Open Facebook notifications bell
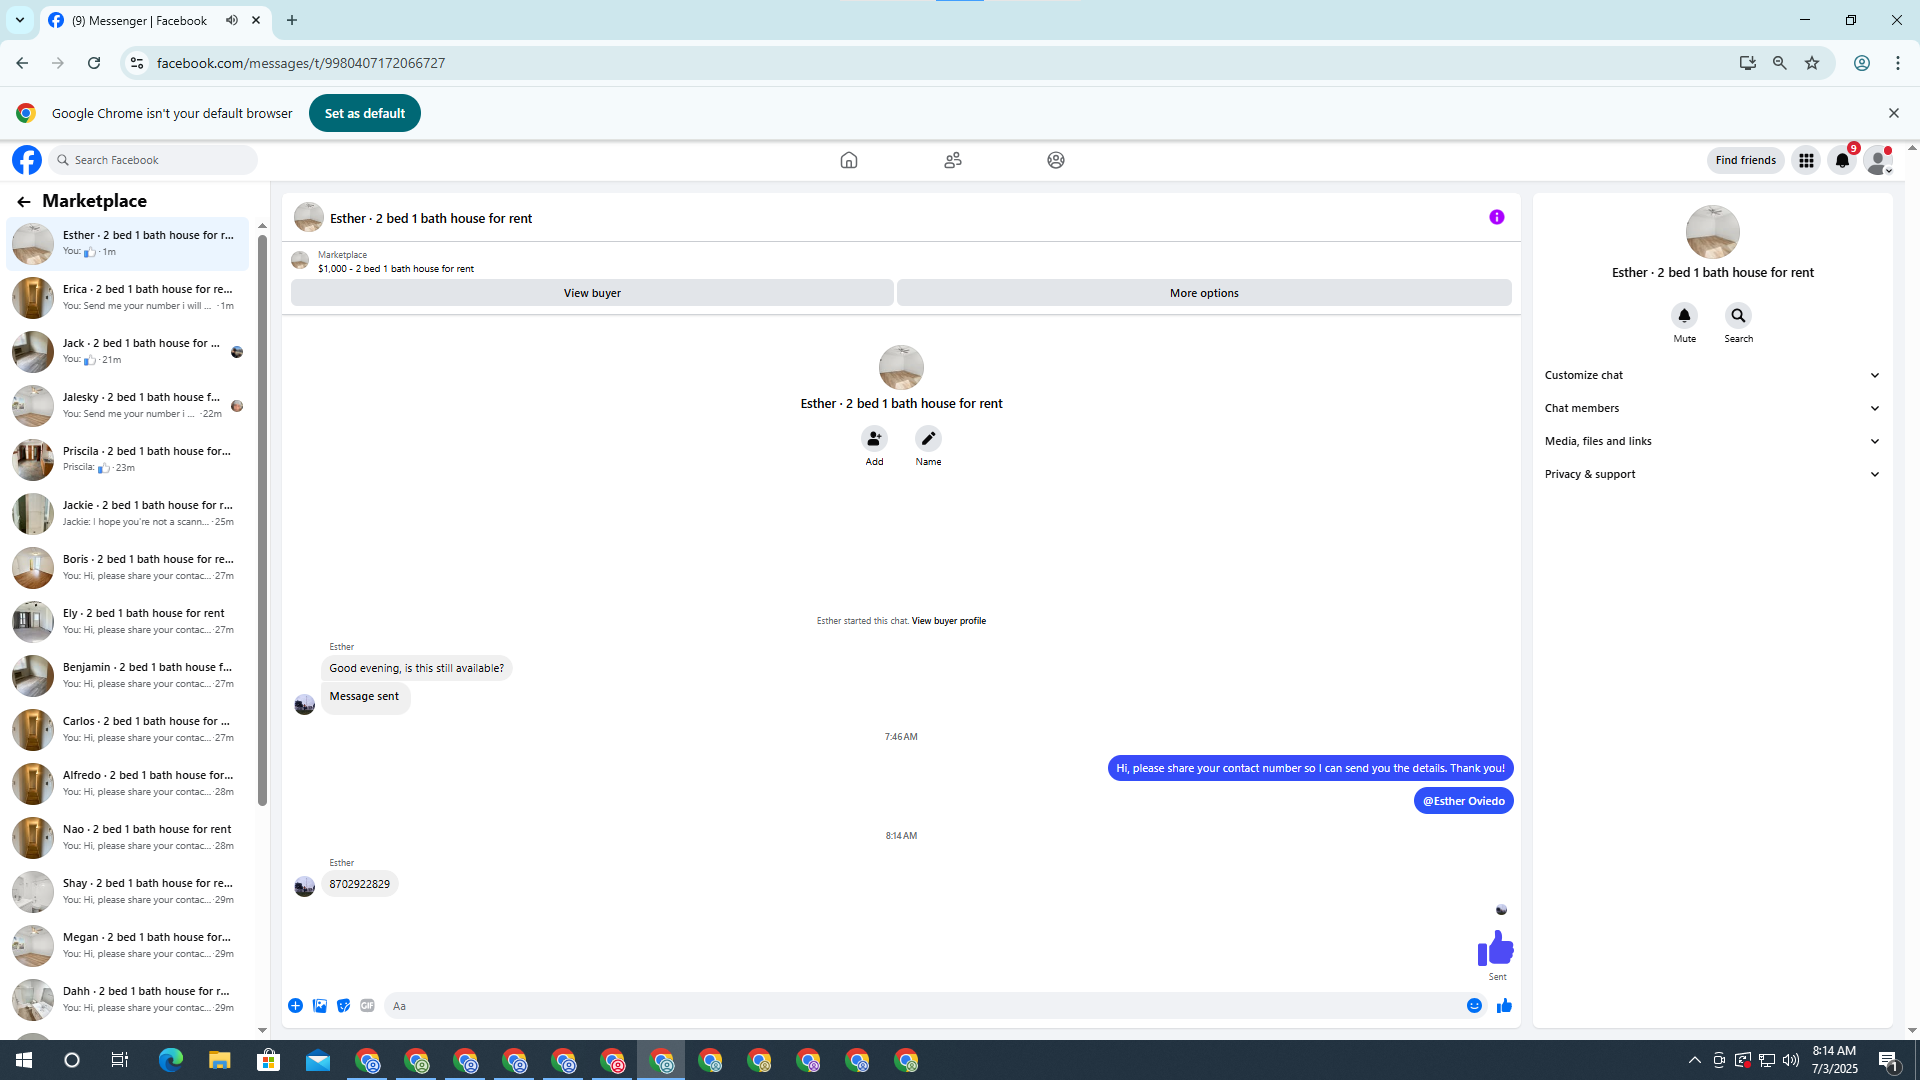1920x1080 pixels. (1841, 160)
